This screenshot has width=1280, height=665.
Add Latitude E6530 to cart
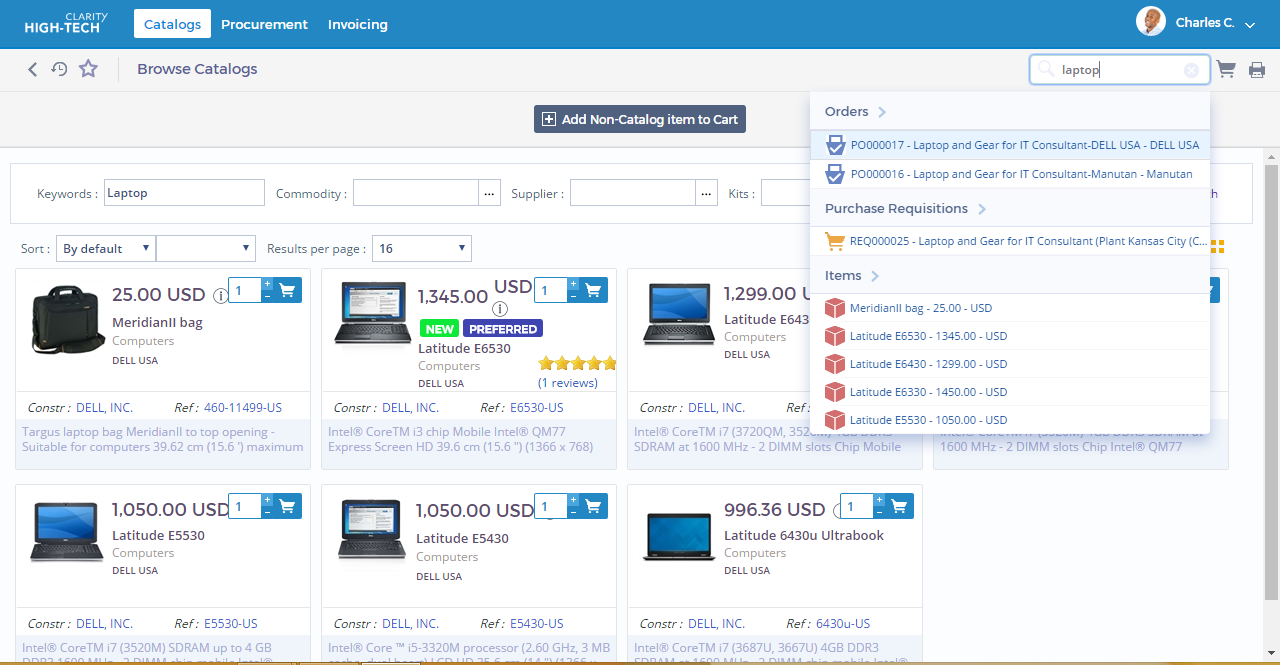click(x=594, y=290)
